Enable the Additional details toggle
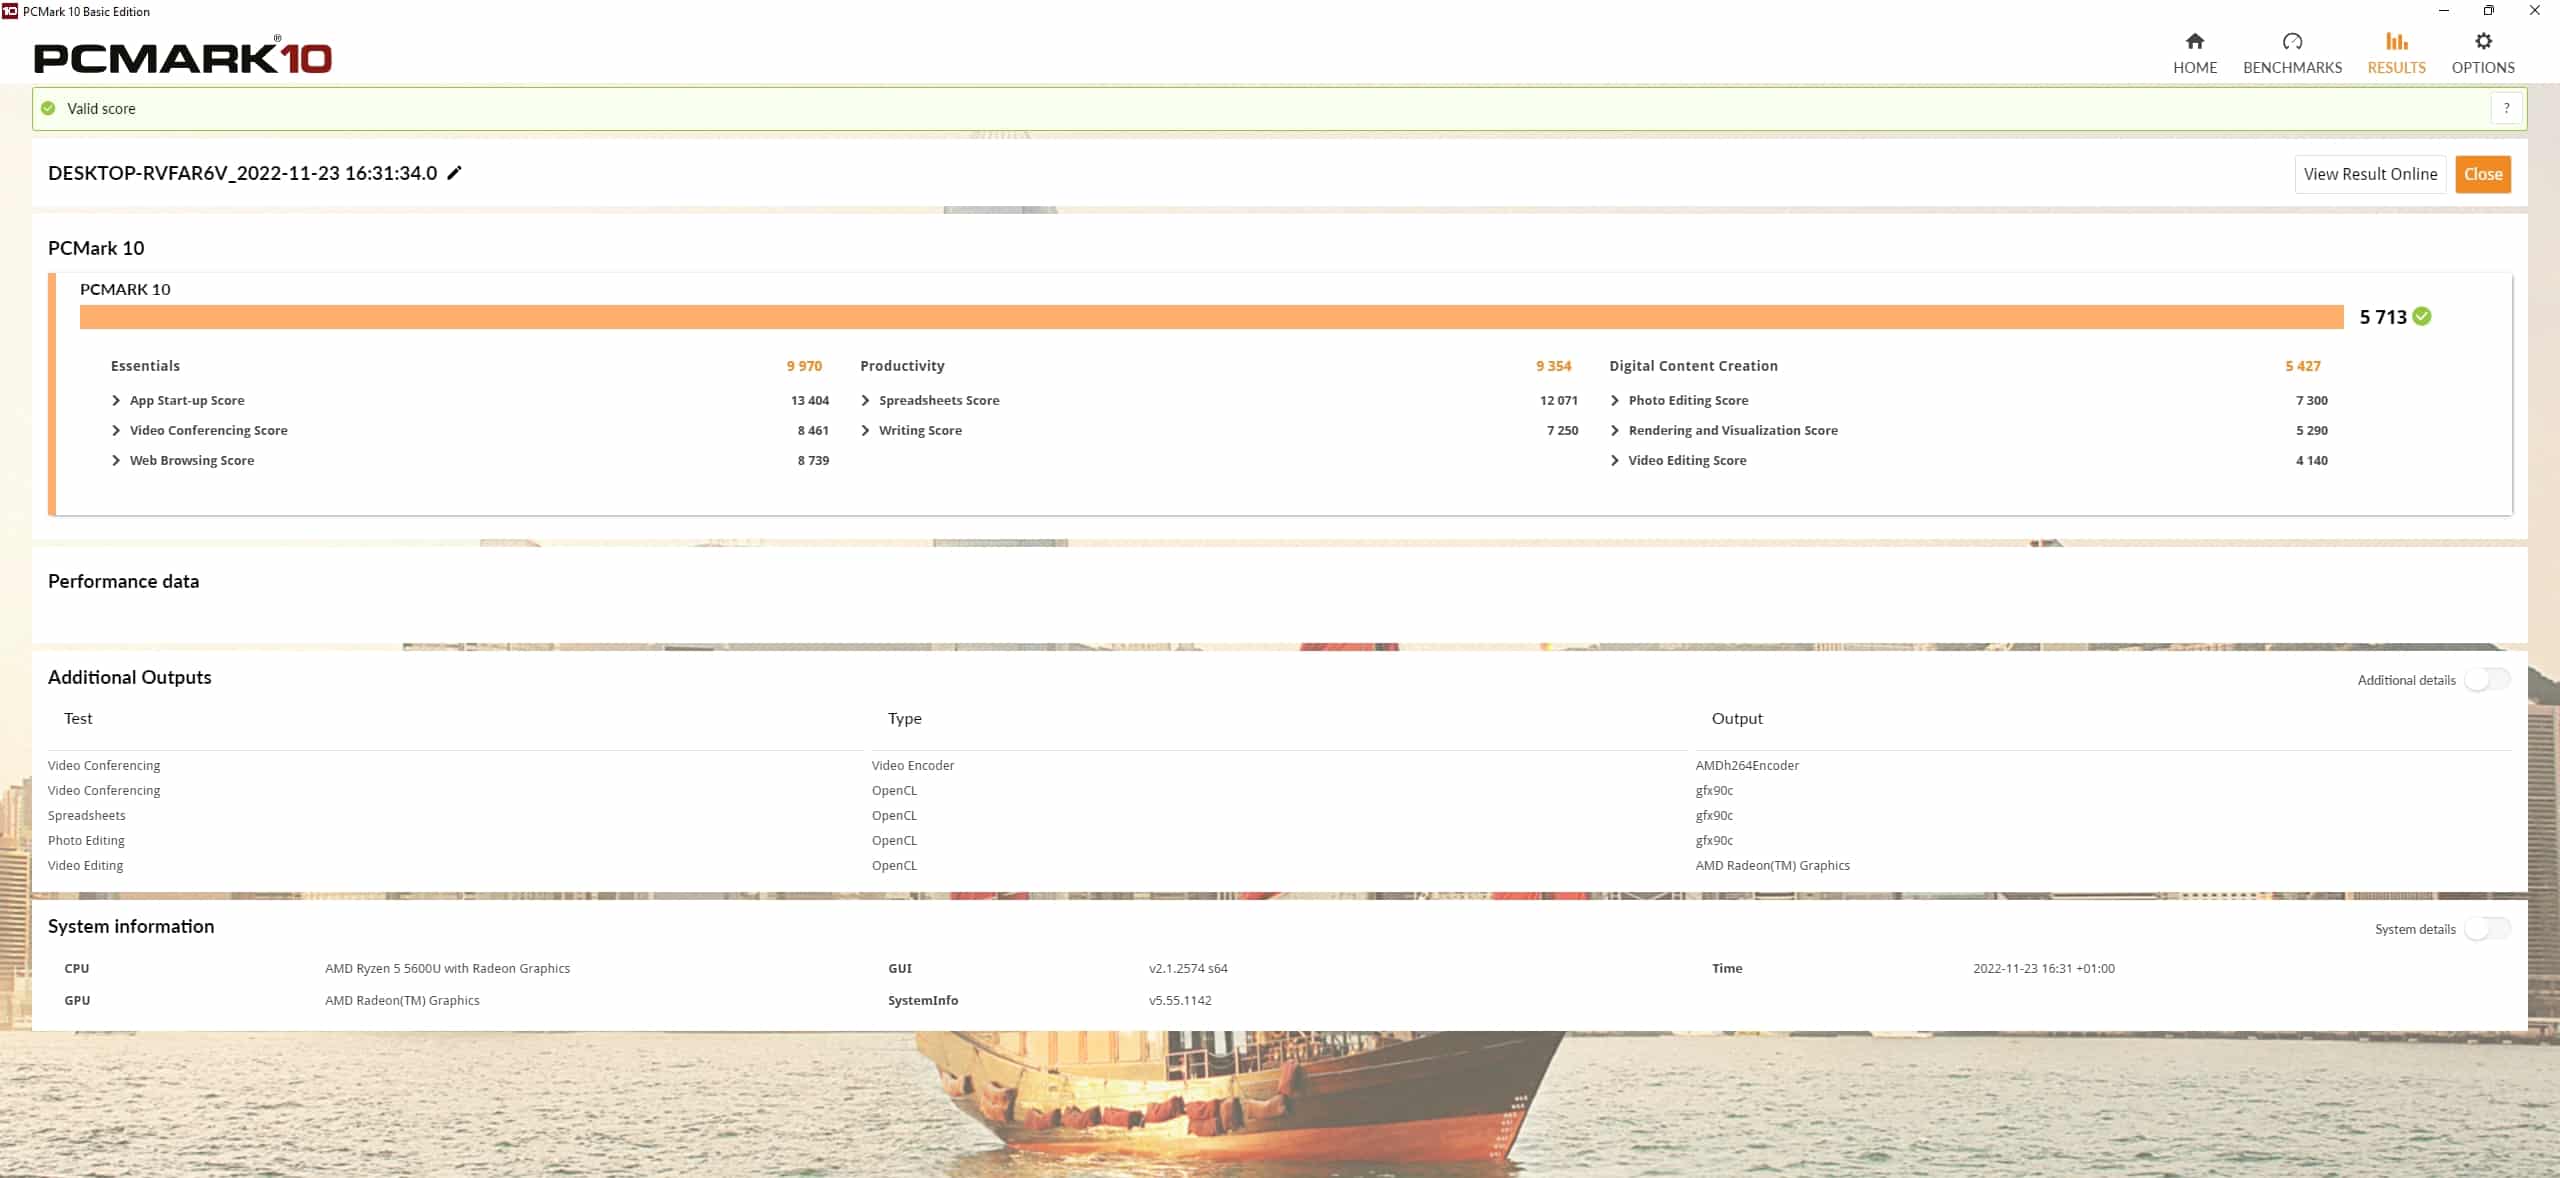 coord(2486,680)
